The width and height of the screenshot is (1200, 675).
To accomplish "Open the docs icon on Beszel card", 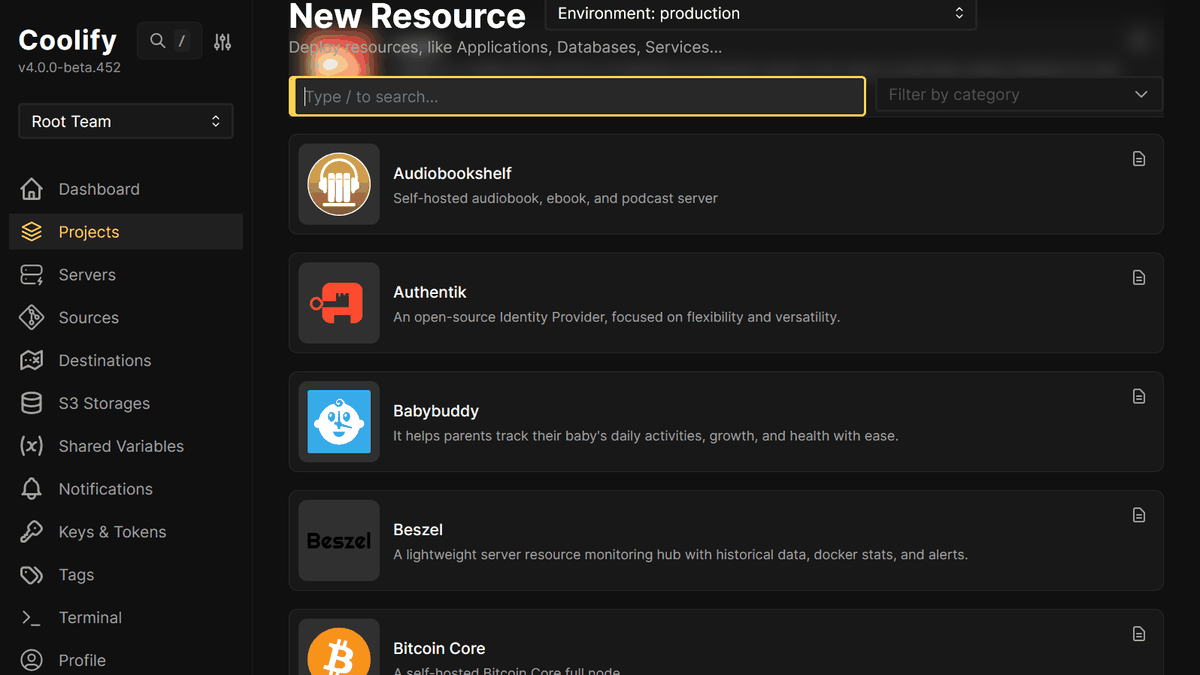I will 1139,516.
